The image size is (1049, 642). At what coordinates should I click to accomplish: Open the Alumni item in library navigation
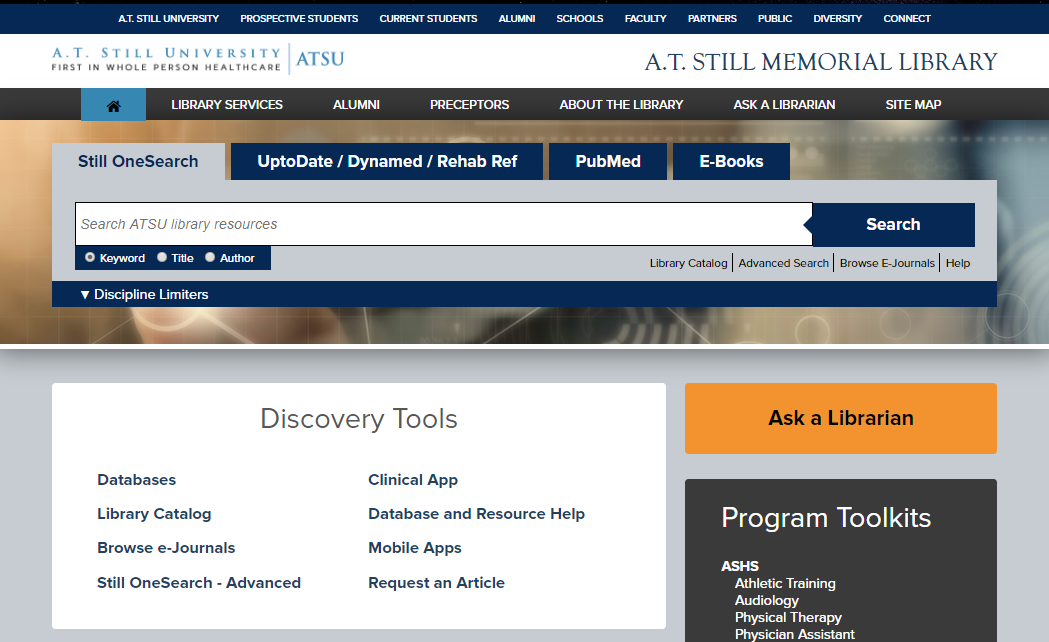(x=356, y=105)
